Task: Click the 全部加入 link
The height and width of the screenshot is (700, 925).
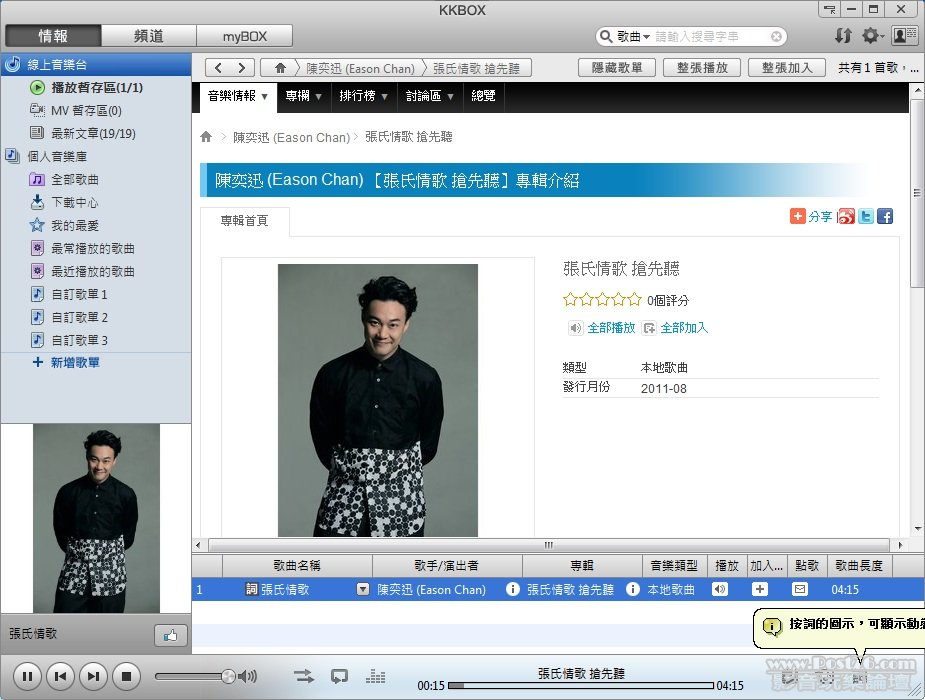Action: click(x=684, y=328)
